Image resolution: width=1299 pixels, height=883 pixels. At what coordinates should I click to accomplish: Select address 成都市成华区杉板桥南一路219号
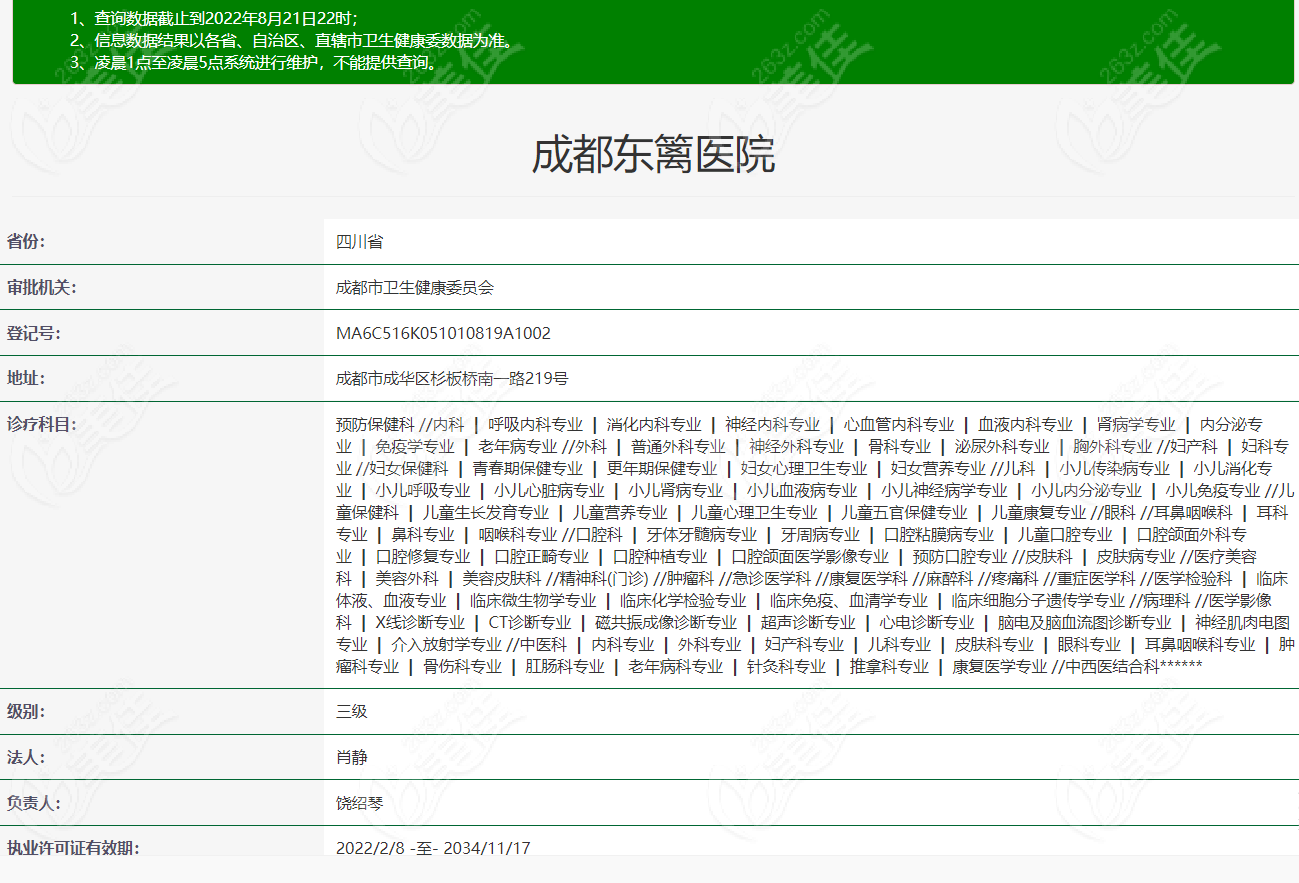click(452, 378)
